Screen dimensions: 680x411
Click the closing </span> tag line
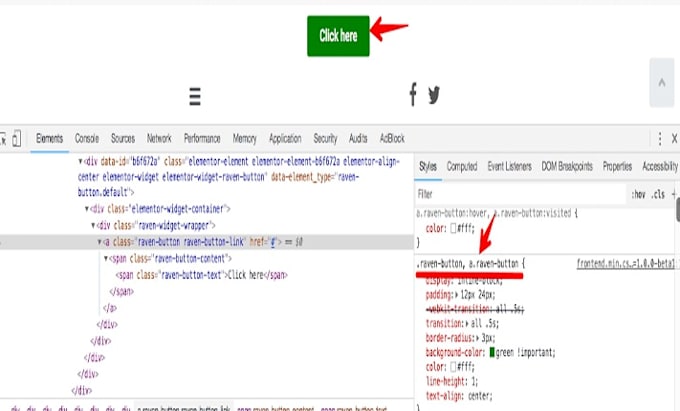[122, 292]
